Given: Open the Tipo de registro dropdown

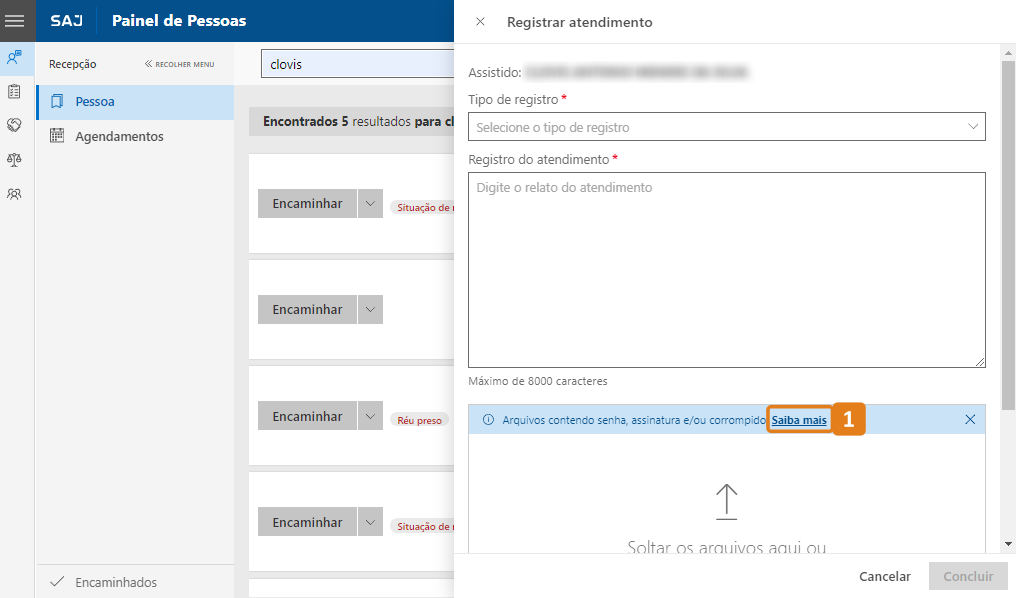Looking at the screenshot, I should (x=726, y=127).
